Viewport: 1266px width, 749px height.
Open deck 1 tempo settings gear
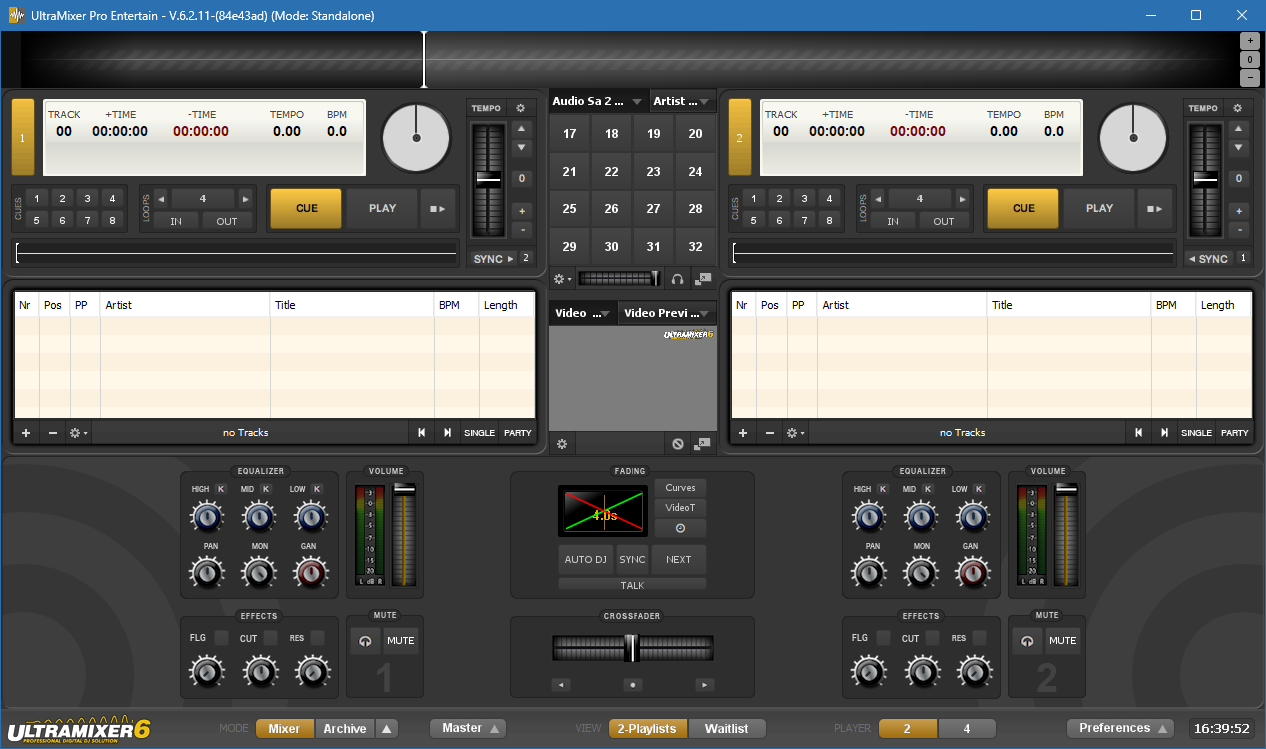[x=520, y=108]
